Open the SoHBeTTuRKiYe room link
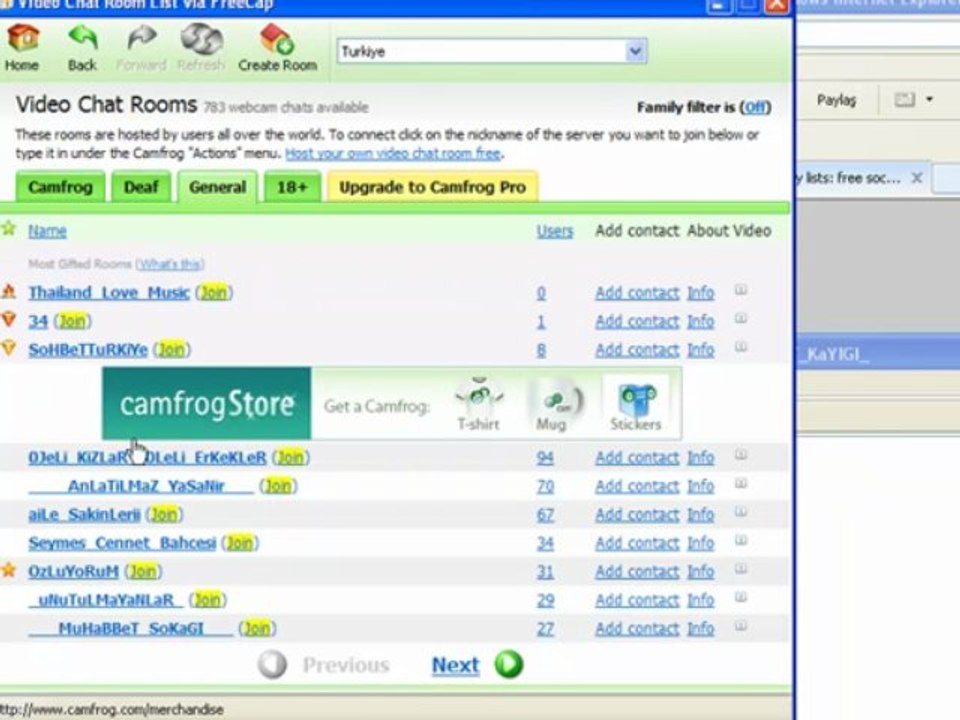This screenshot has width=960, height=720. 88,350
